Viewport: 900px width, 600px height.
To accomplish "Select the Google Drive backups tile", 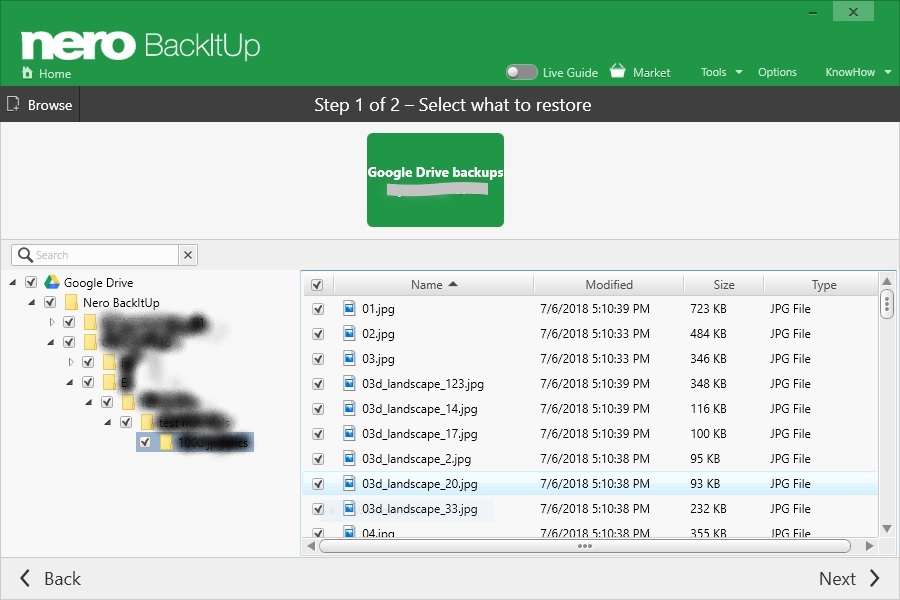I will (x=435, y=180).
